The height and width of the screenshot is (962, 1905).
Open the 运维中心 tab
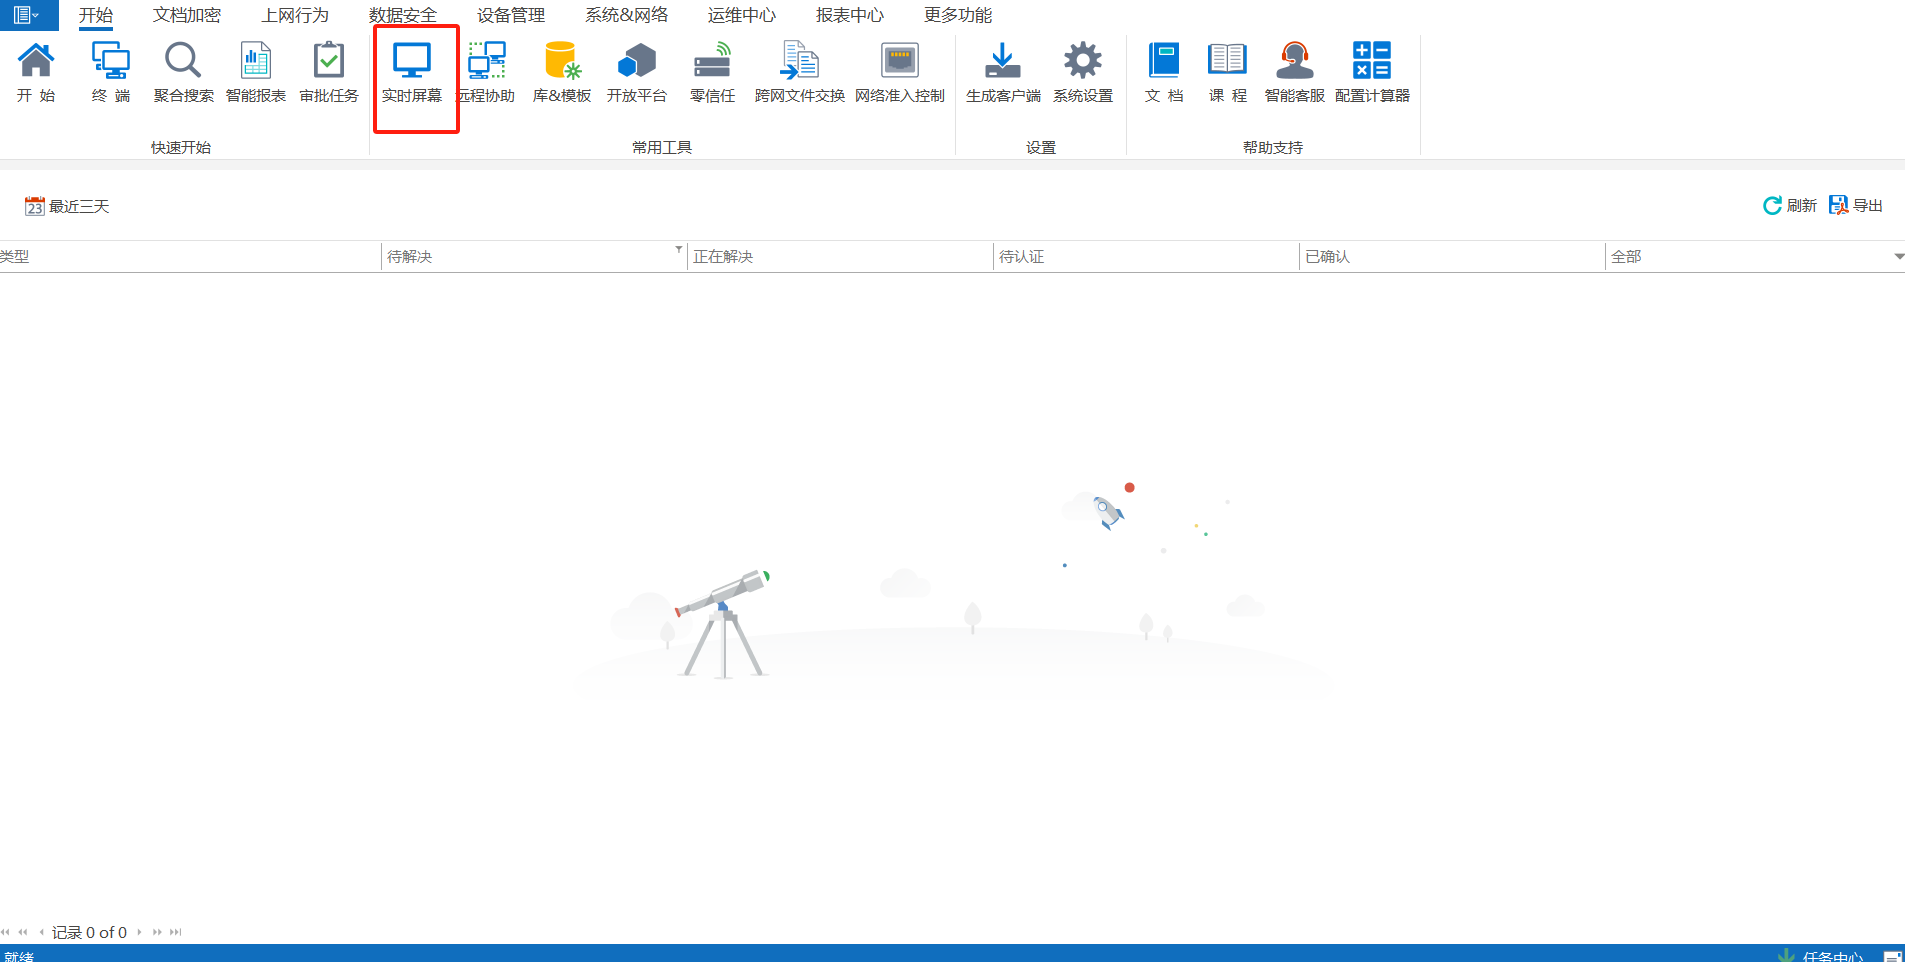pos(742,15)
